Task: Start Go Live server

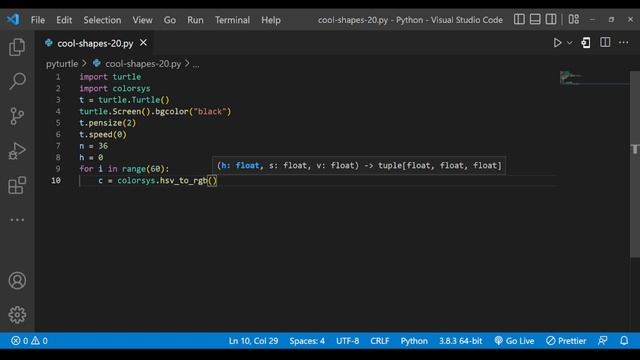Action: [x=514, y=340]
